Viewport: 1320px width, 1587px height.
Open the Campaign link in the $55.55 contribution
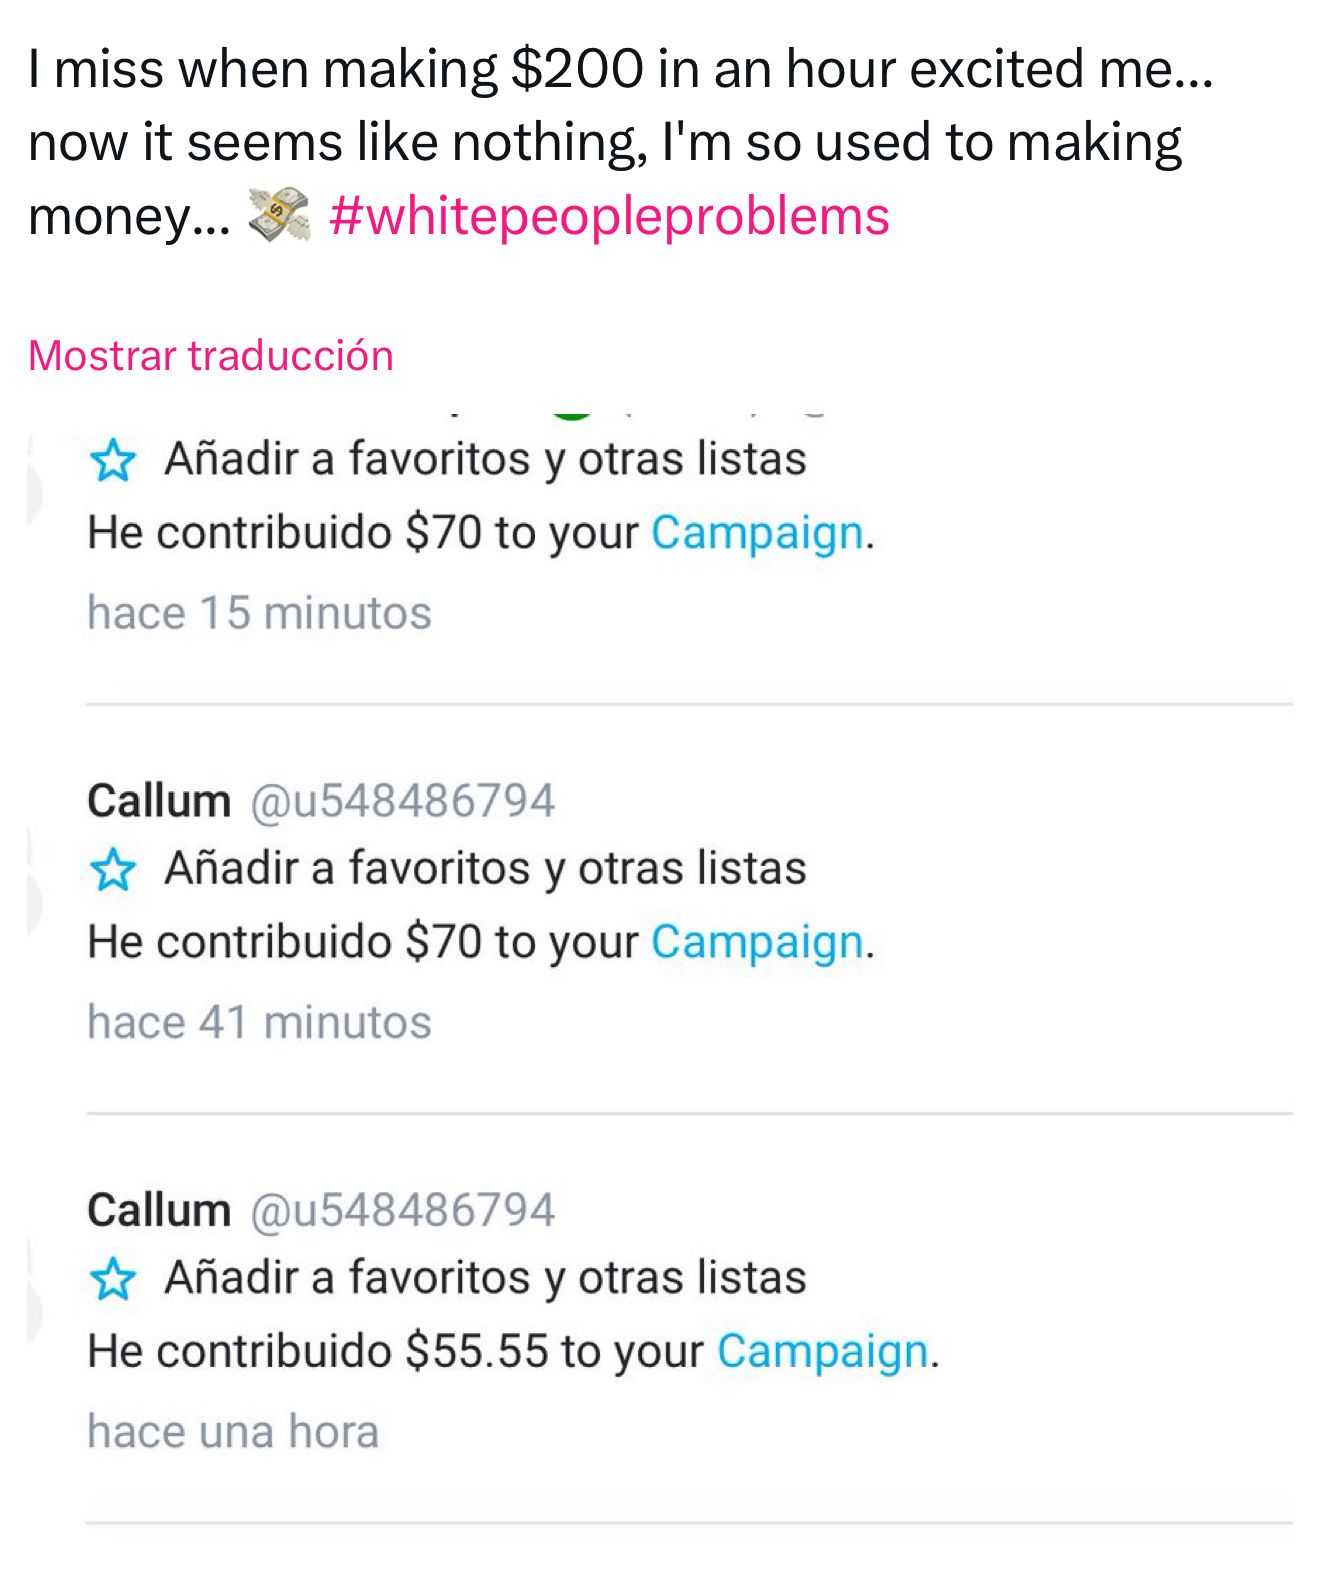[823, 1351]
